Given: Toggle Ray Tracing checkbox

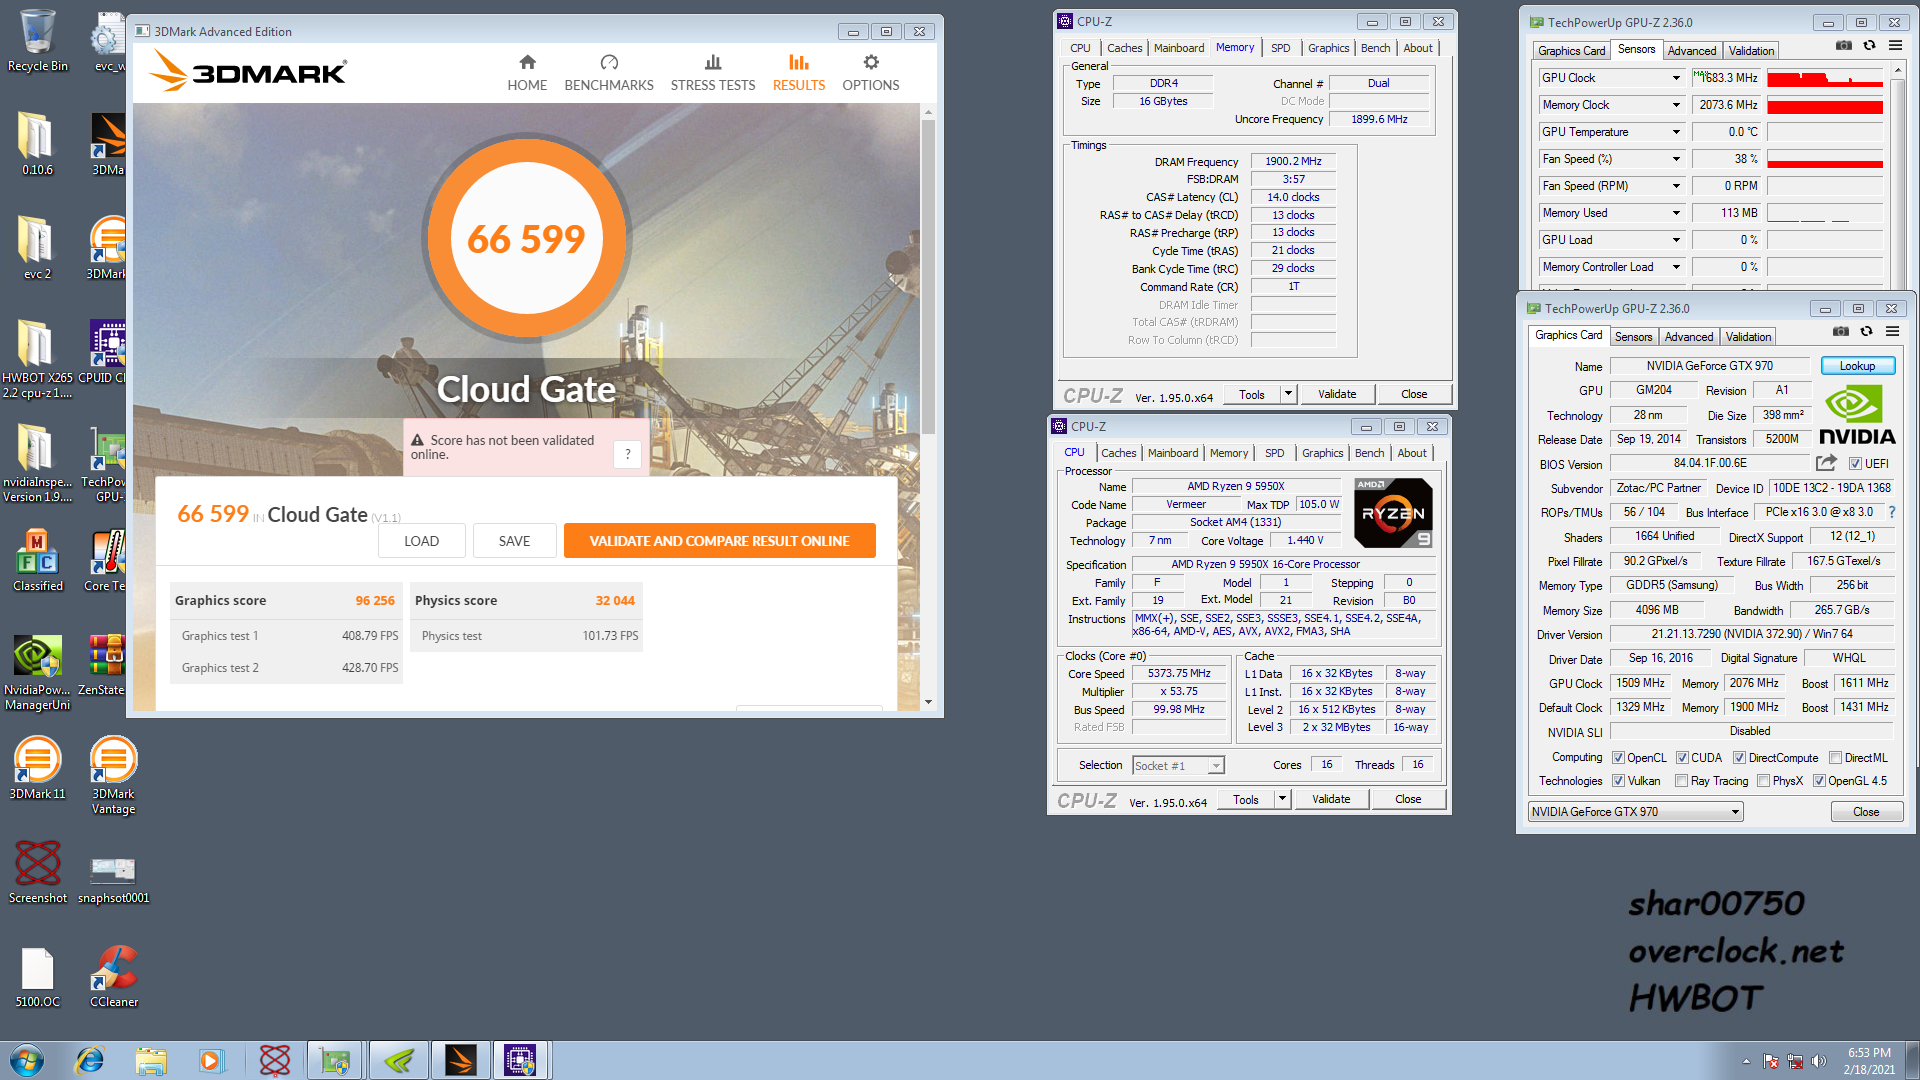Looking at the screenshot, I should tap(1682, 781).
